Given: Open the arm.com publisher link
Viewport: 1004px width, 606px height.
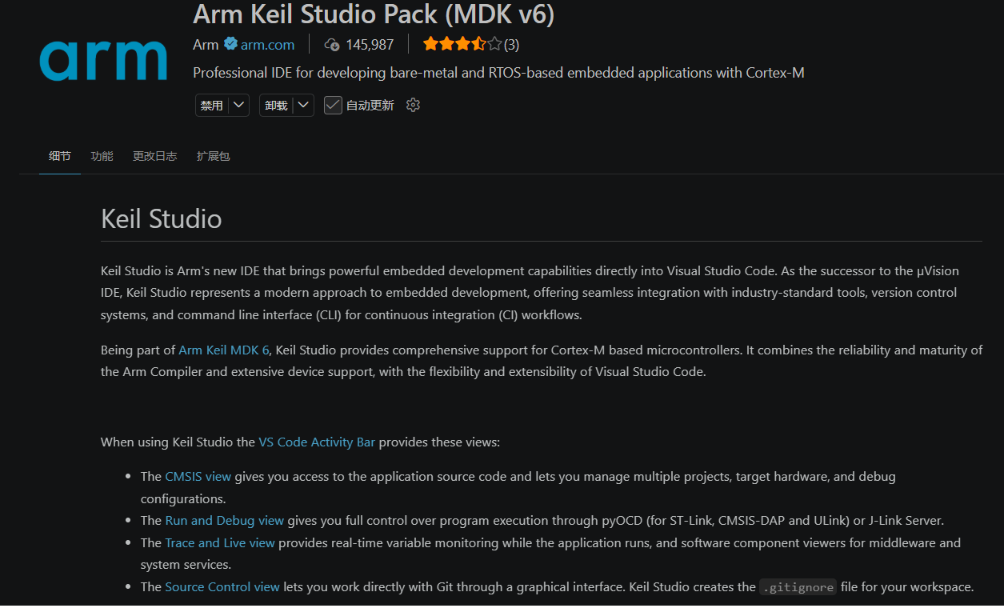Looking at the screenshot, I should click(x=268, y=45).
